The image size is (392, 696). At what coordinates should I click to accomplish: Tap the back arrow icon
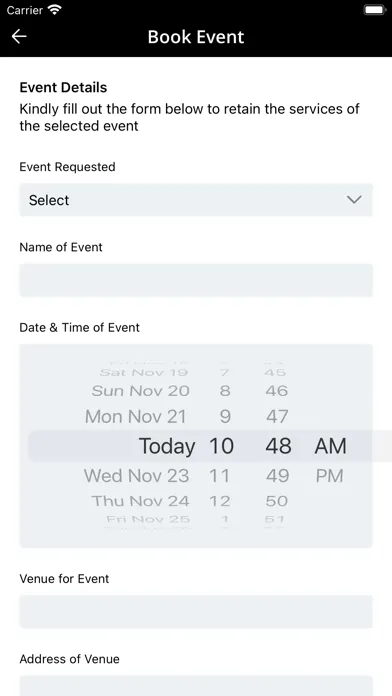(x=19, y=36)
